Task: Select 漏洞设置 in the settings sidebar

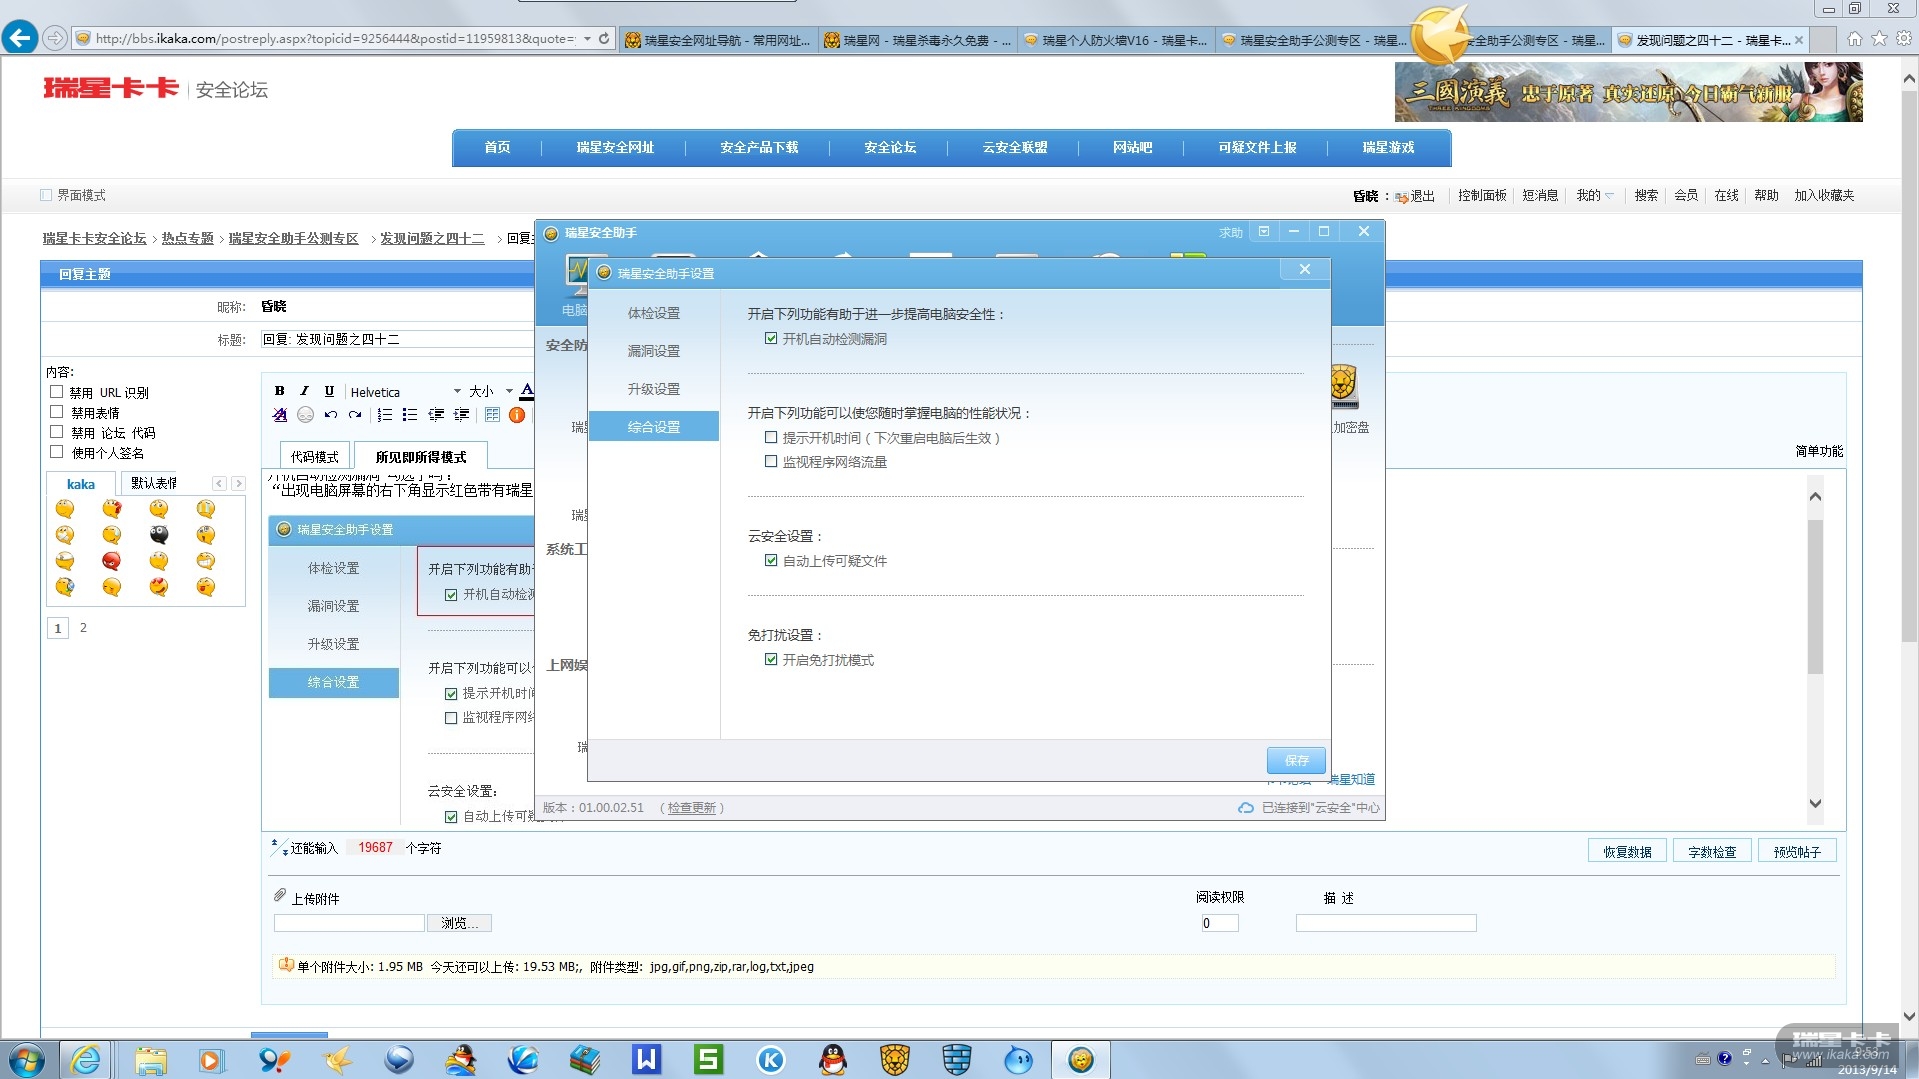Action: pyautogui.click(x=653, y=351)
